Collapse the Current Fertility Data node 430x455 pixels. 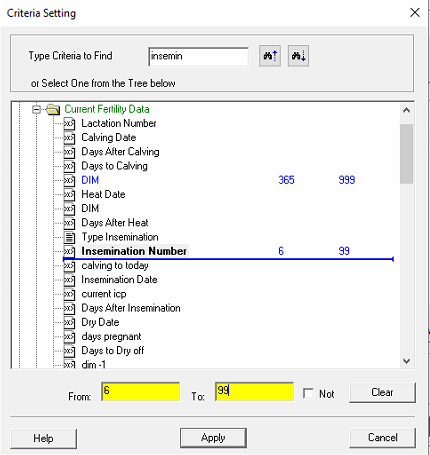36,109
